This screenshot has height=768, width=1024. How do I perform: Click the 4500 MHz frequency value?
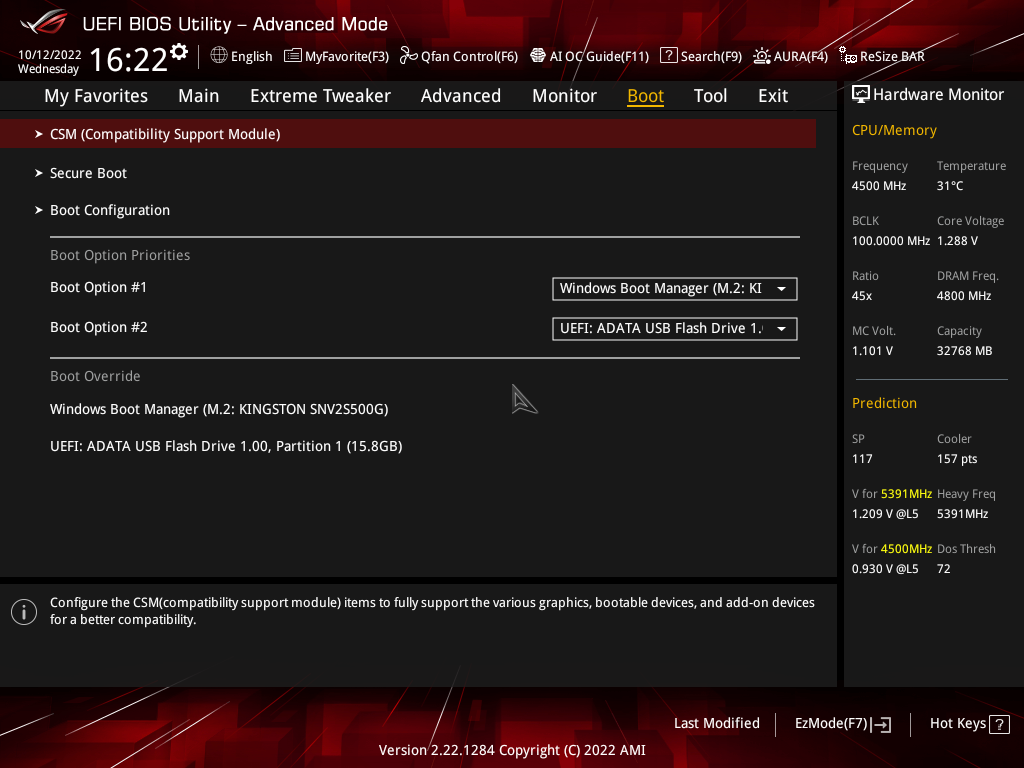[879, 186]
